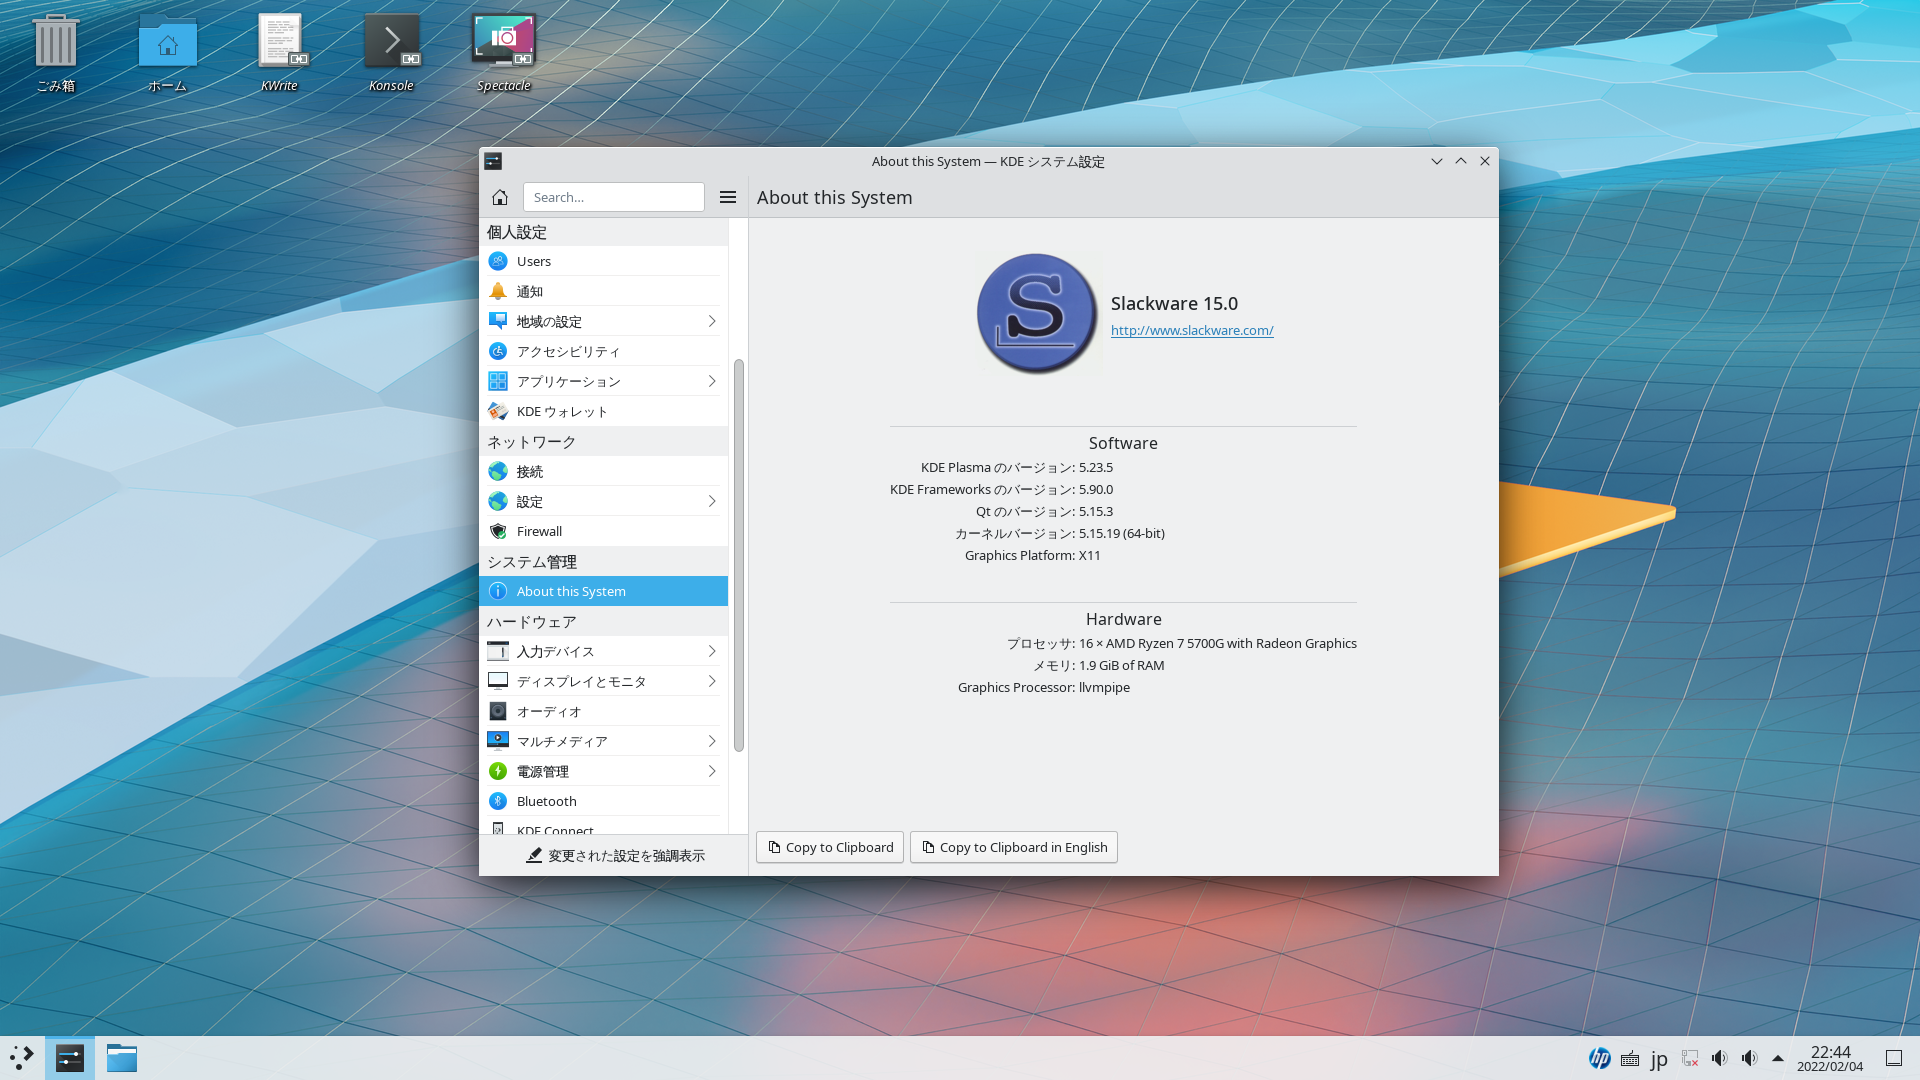Open the hamburger menu next to search

click(x=728, y=197)
